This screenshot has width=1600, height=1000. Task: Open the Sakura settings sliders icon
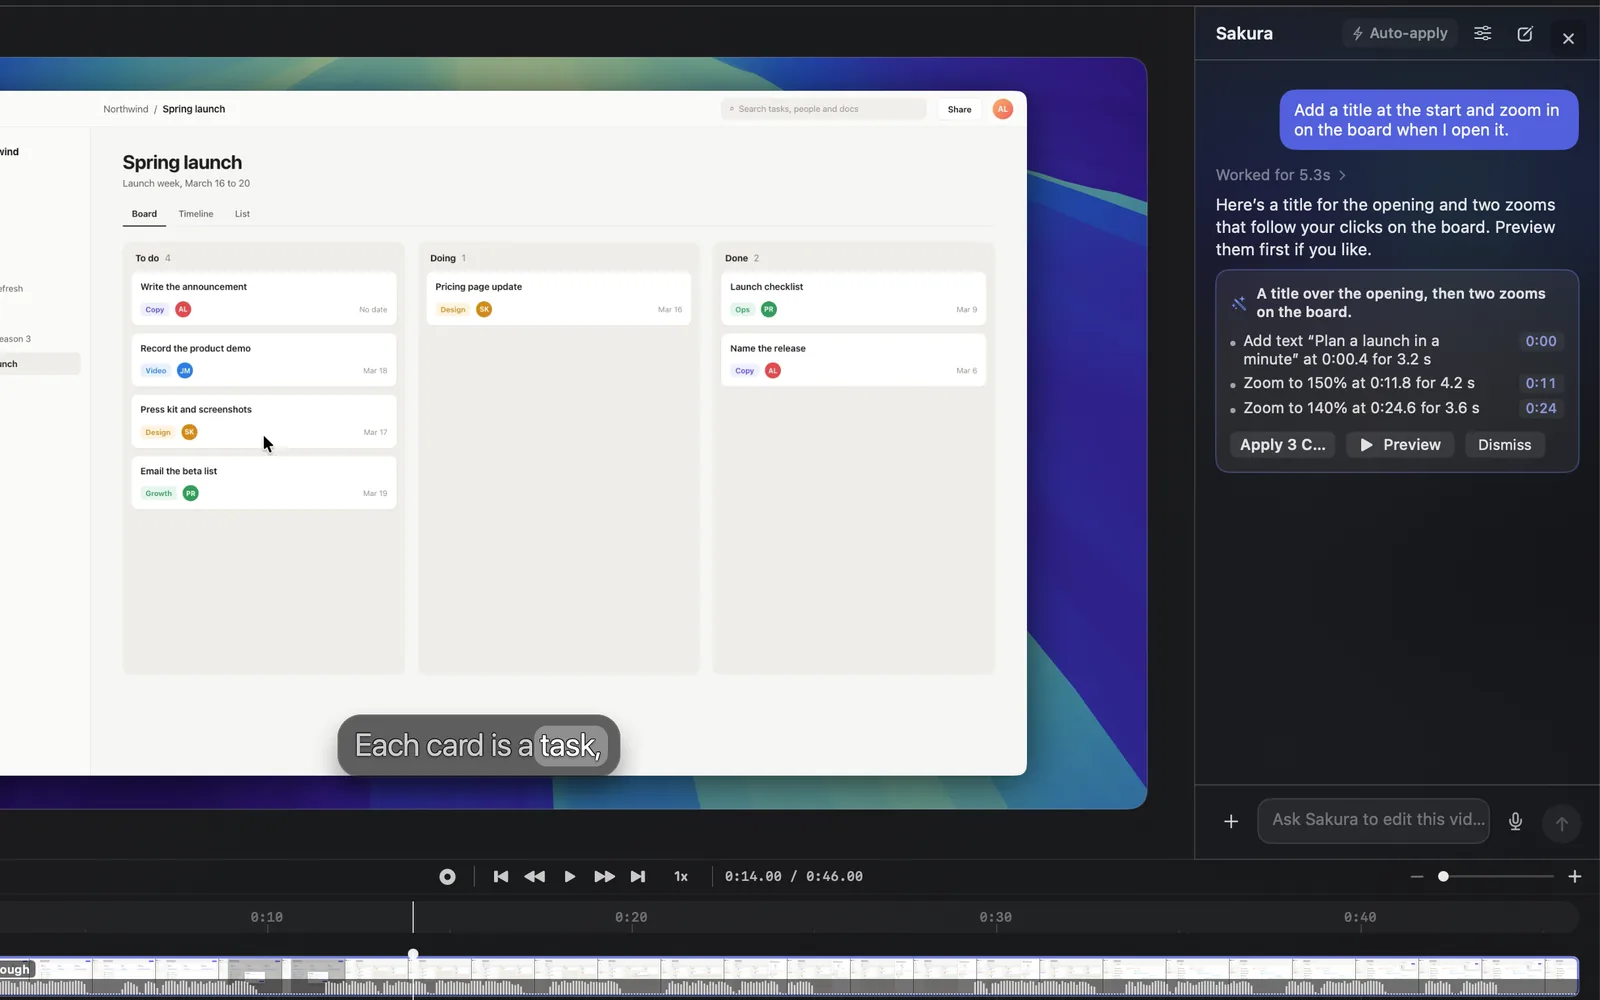click(x=1483, y=34)
